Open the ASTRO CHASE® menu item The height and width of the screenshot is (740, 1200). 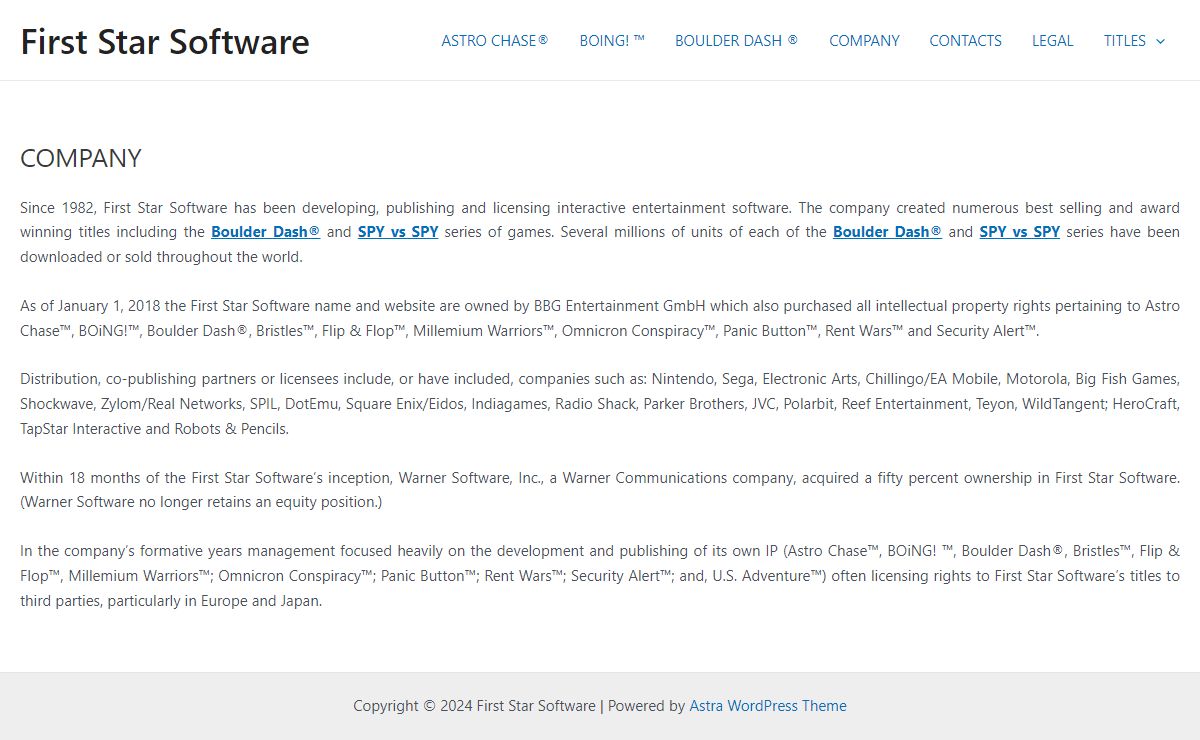[x=495, y=41]
